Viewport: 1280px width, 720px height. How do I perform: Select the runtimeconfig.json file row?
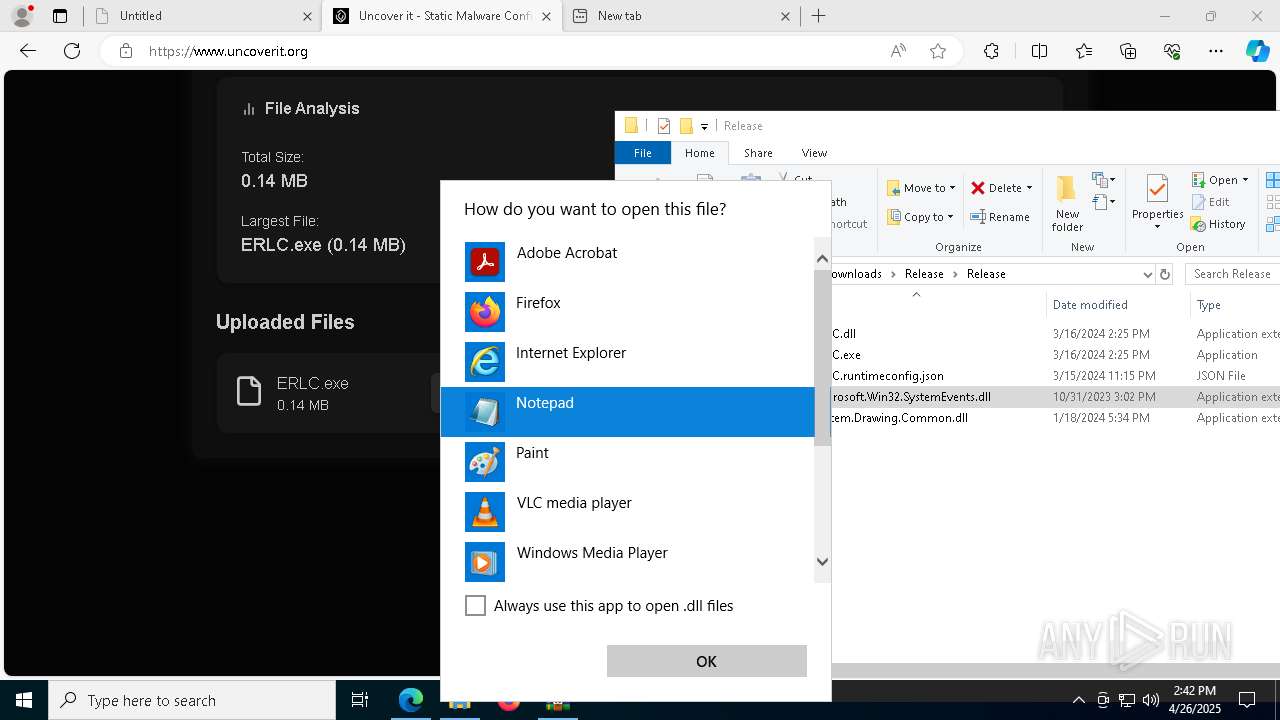point(1055,376)
